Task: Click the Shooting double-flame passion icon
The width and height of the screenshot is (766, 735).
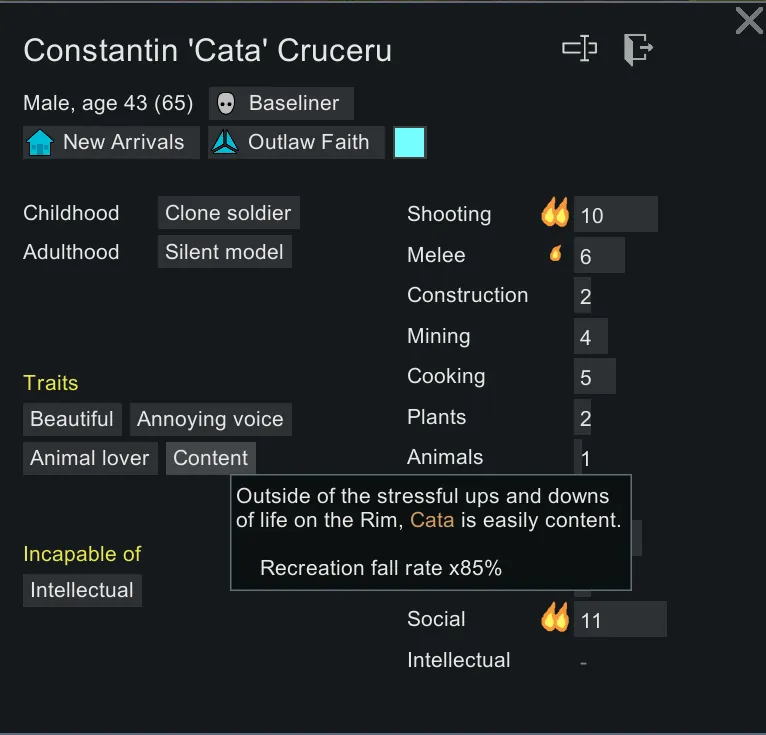Action: 555,213
